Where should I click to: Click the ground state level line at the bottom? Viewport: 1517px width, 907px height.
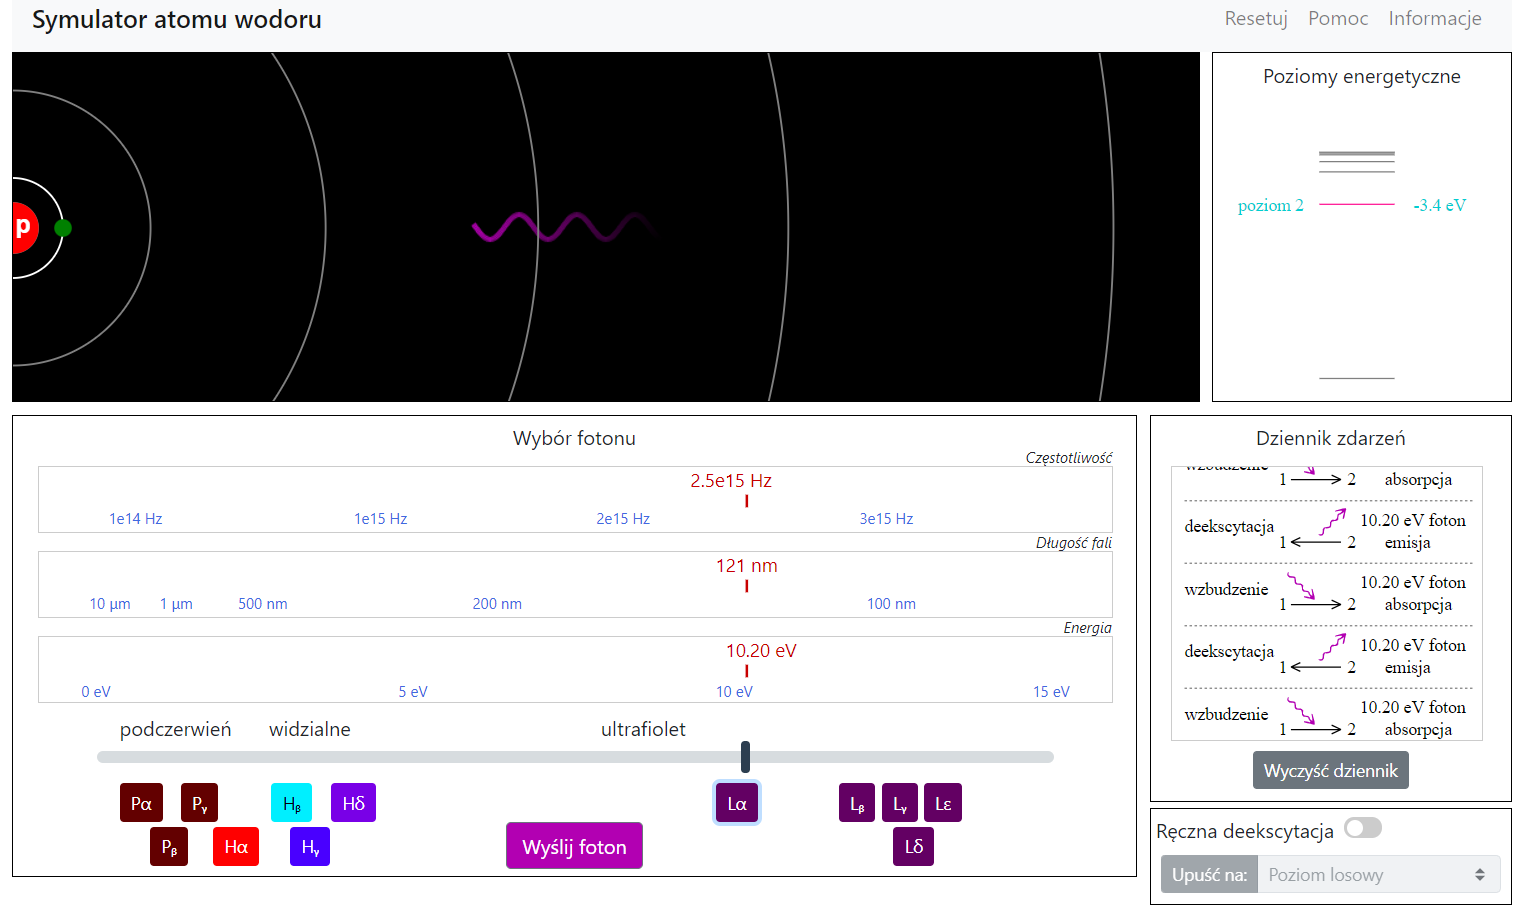click(x=1357, y=378)
